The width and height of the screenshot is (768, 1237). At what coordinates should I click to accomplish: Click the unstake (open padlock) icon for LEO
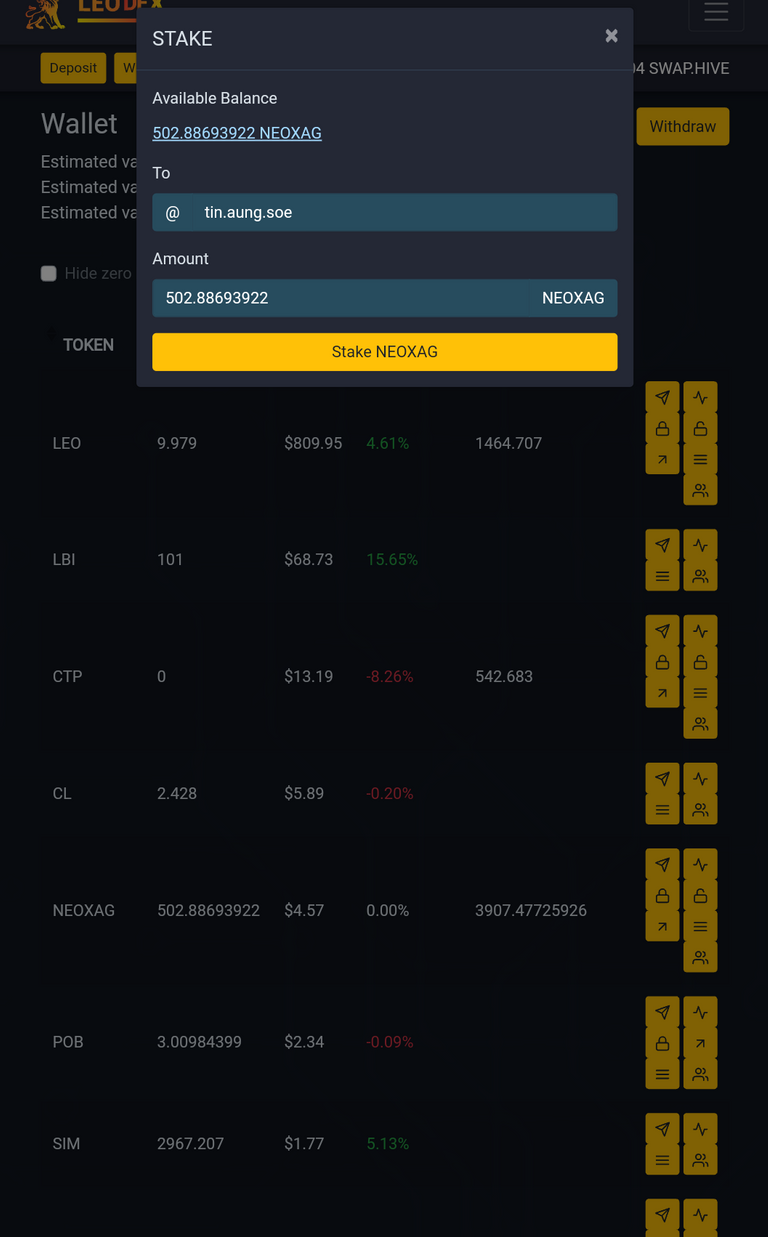[x=700, y=428]
